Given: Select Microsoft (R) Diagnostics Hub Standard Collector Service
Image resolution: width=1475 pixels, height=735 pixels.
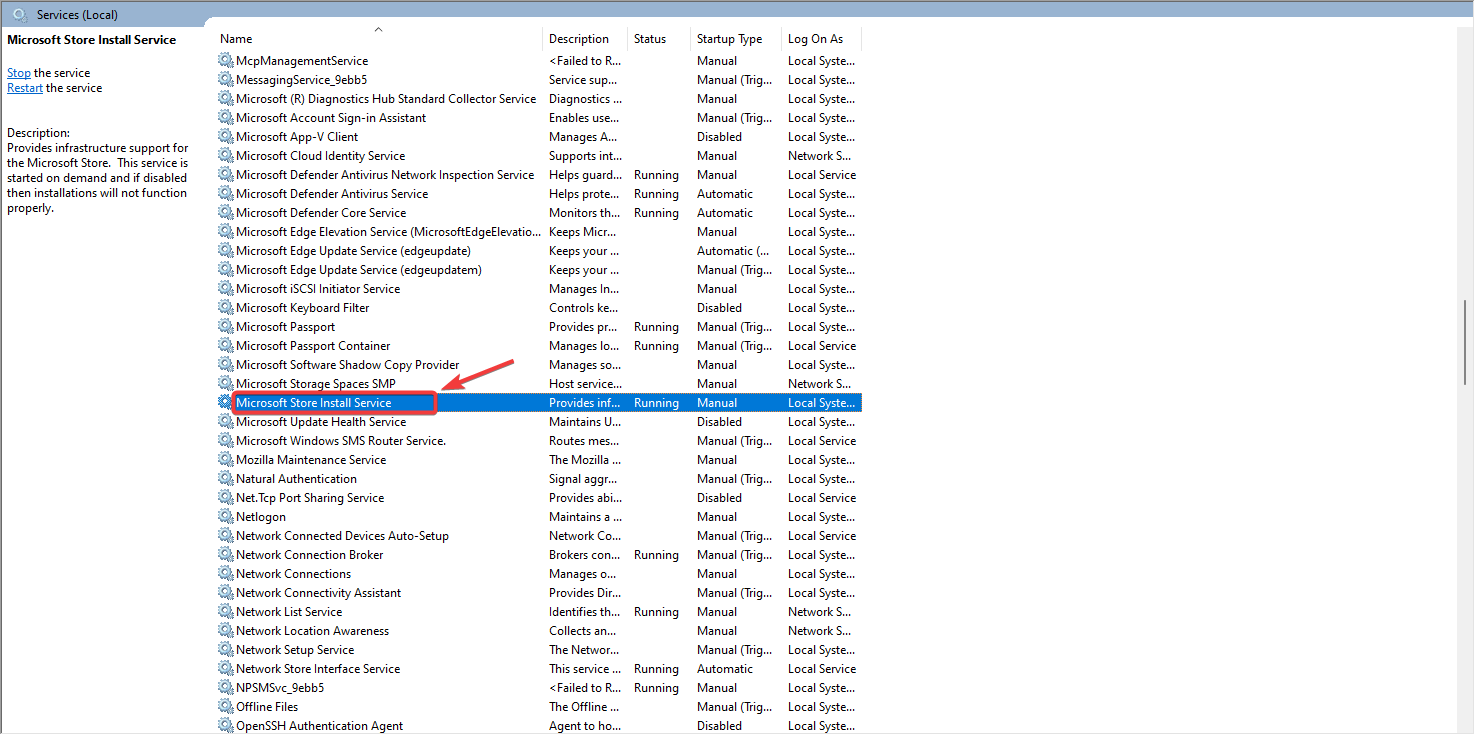Looking at the screenshot, I should 386,99.
